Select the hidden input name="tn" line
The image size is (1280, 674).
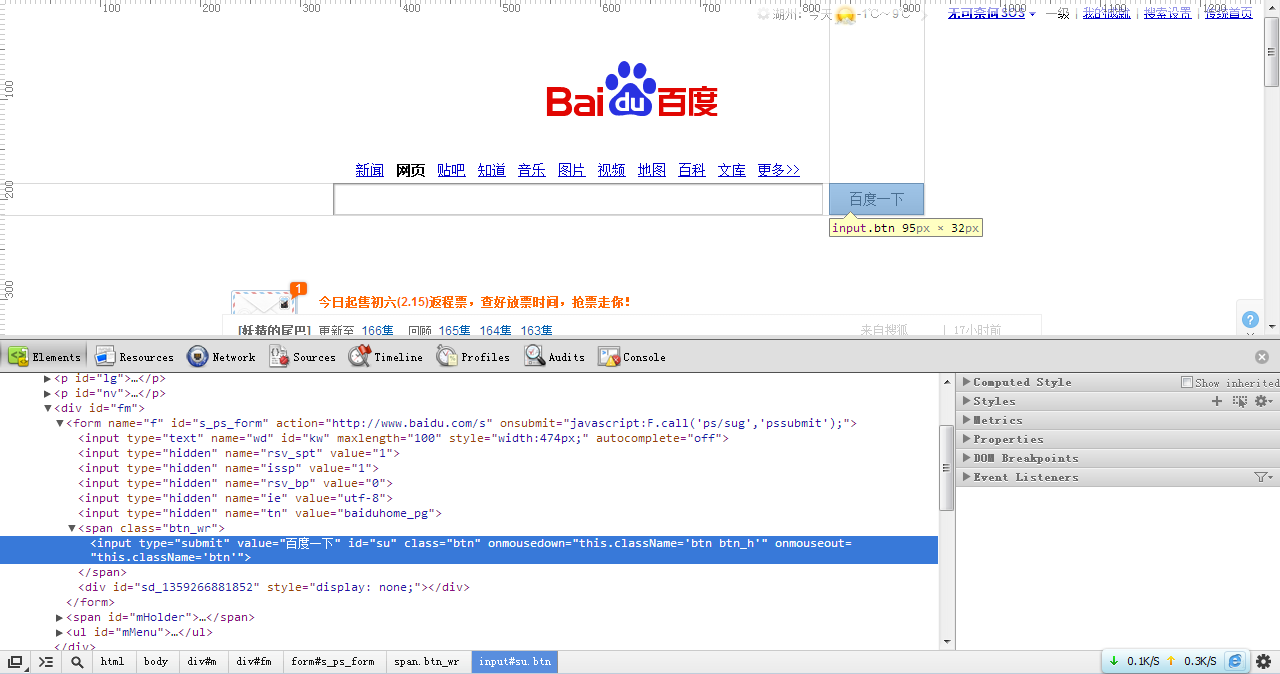coord(260,513)
